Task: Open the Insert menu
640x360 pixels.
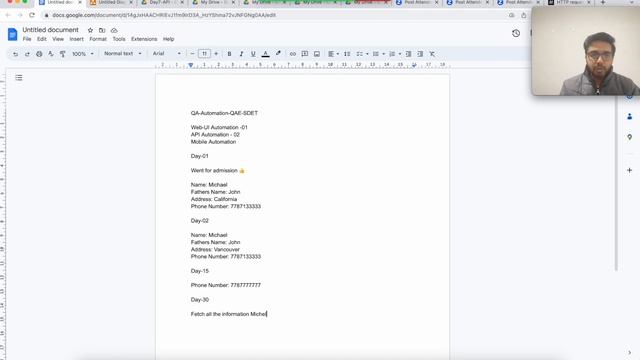Action: coord(76,39)
